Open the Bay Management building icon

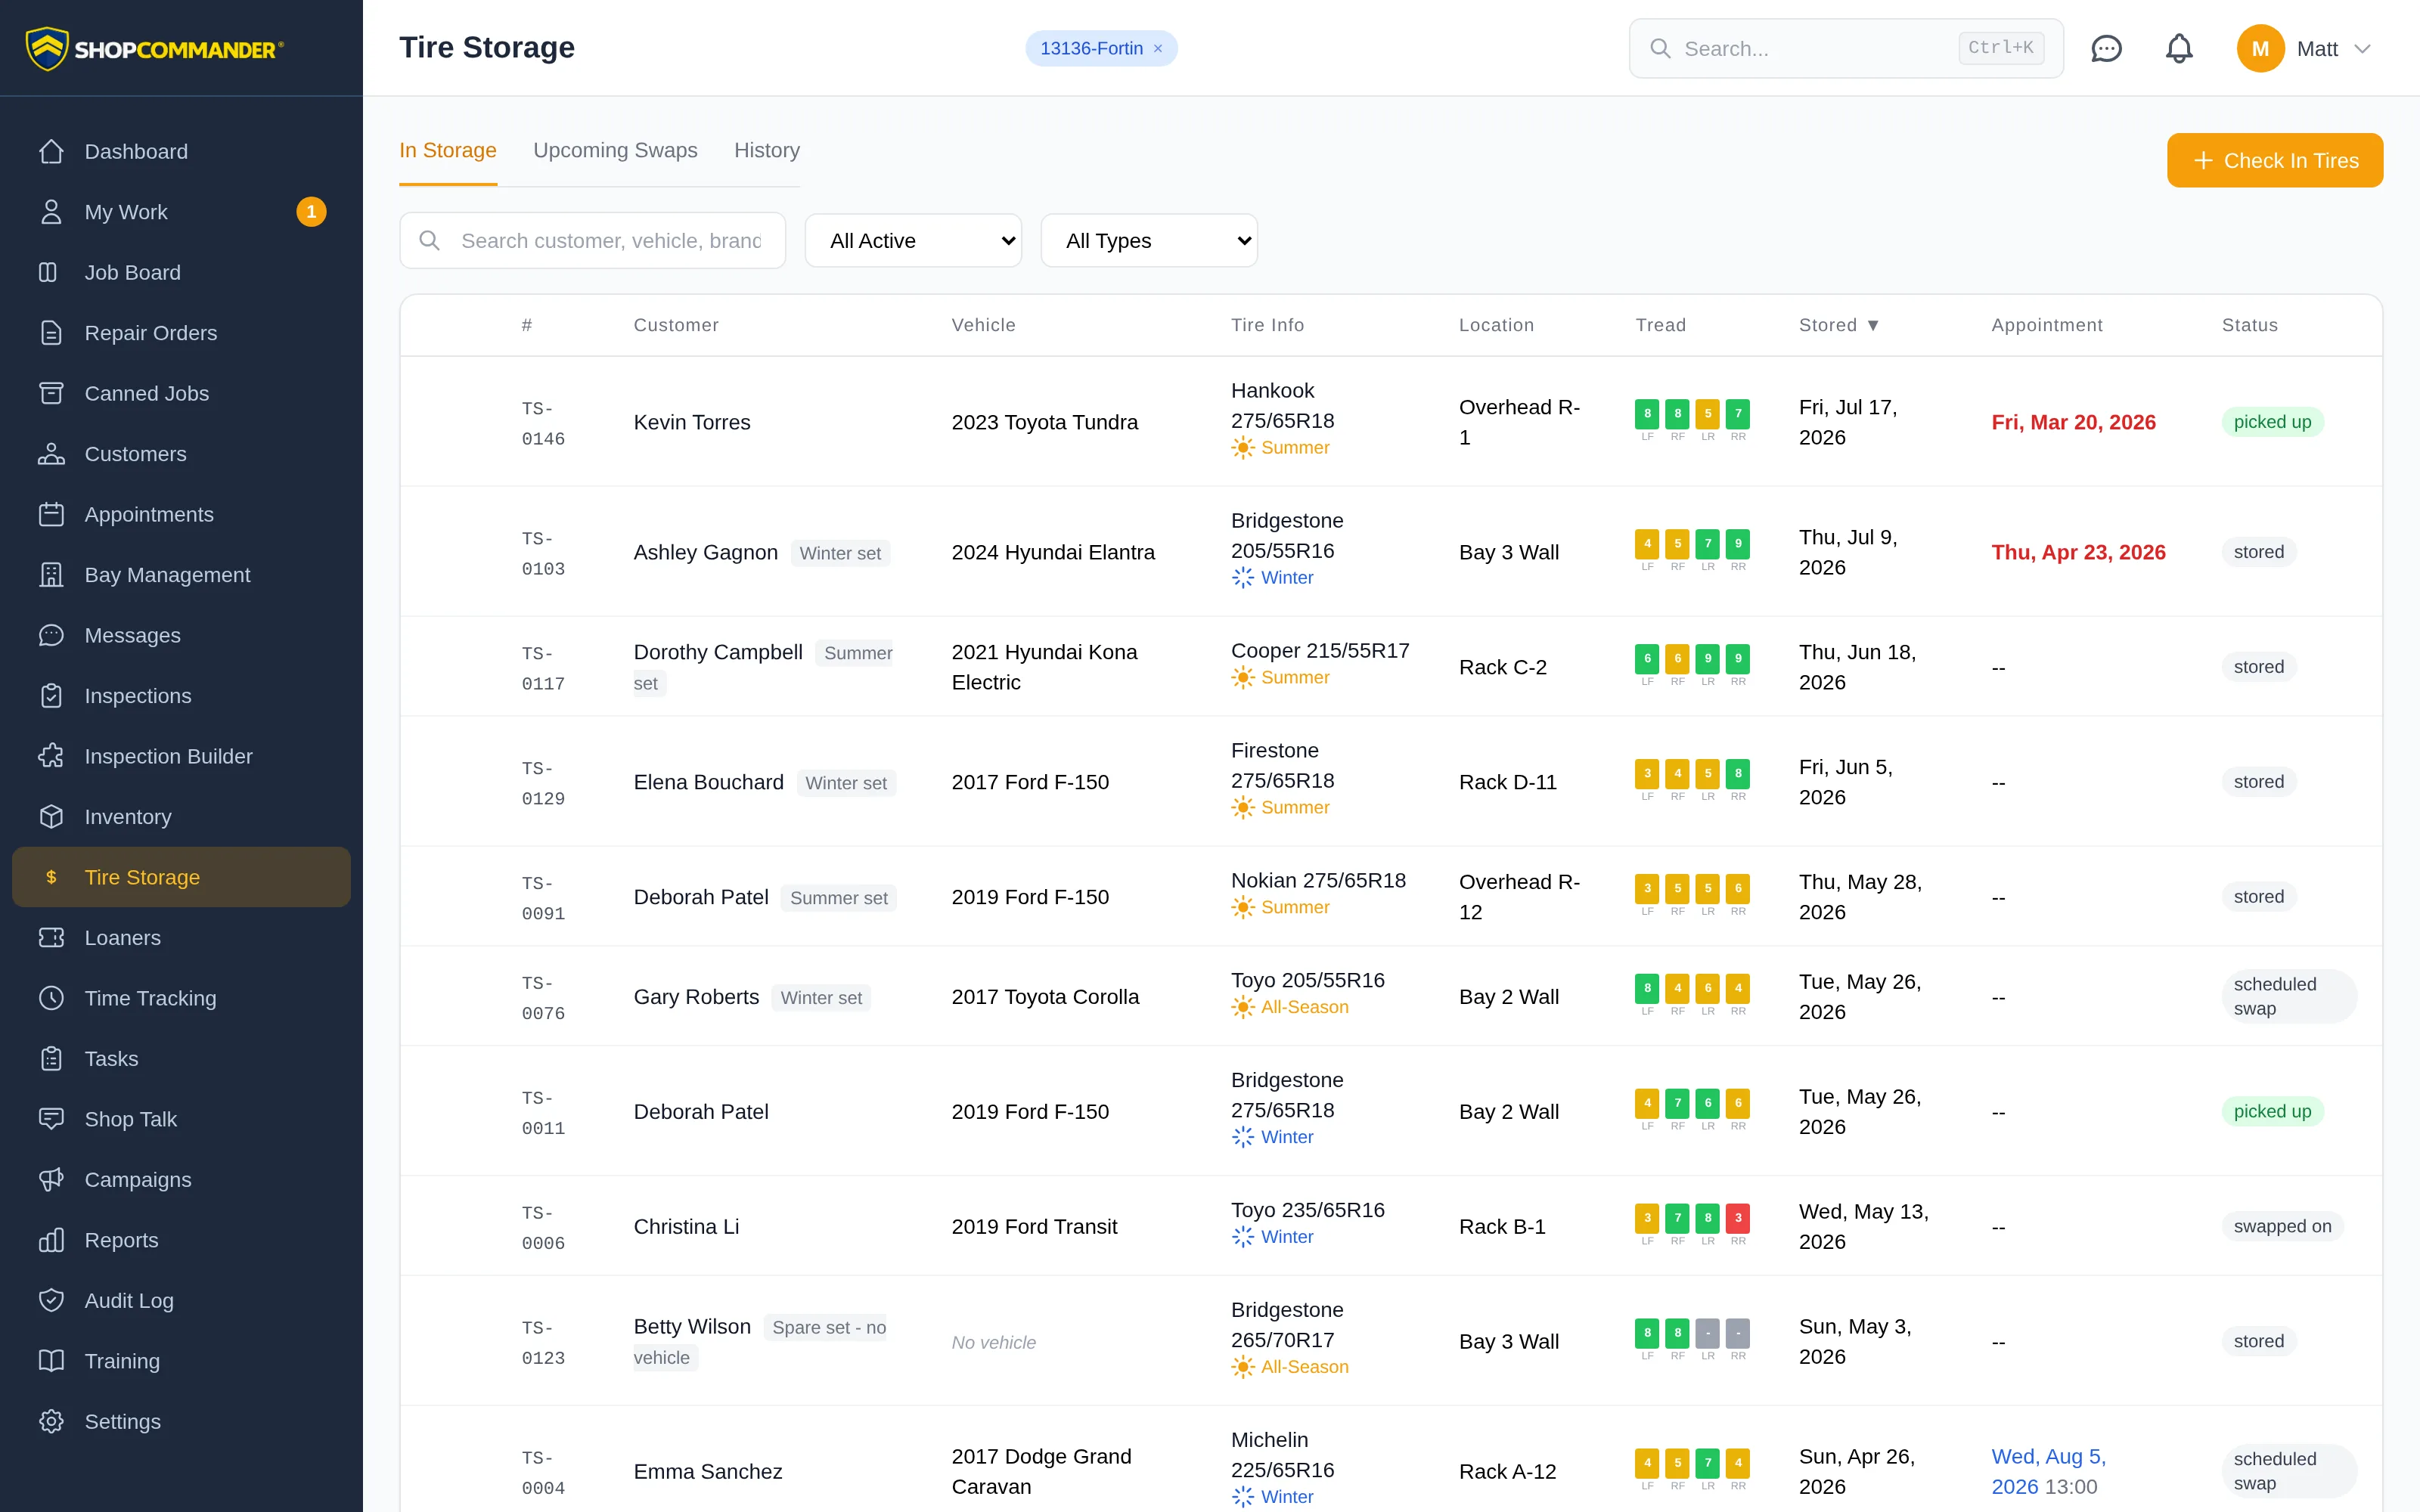pyautogui.click(x=51, y=575)
